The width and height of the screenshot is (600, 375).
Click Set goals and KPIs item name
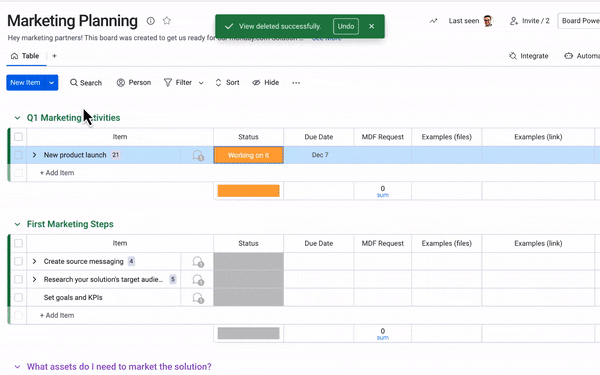(x=73, y=297)
